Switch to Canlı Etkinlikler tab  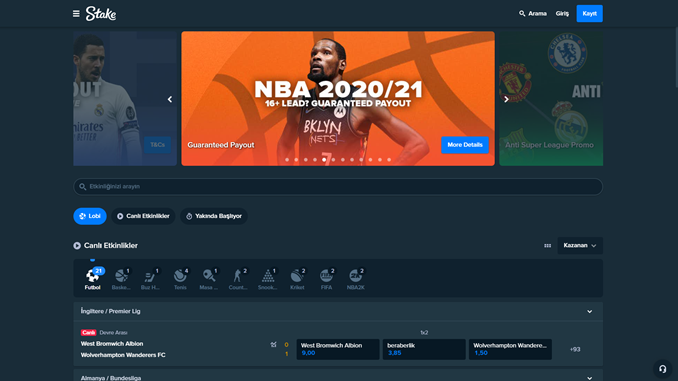point(143,216)
